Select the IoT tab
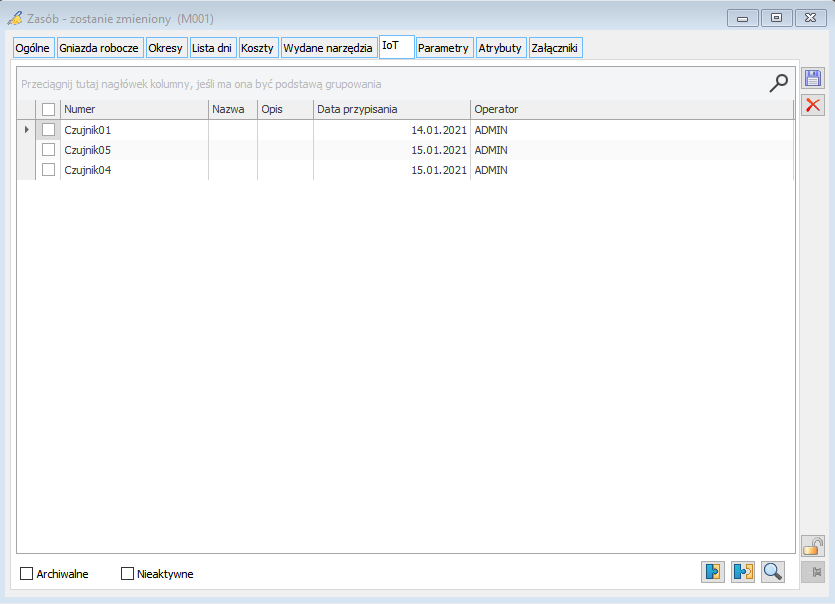The image size is (835, 604). [x=396, y=46]
